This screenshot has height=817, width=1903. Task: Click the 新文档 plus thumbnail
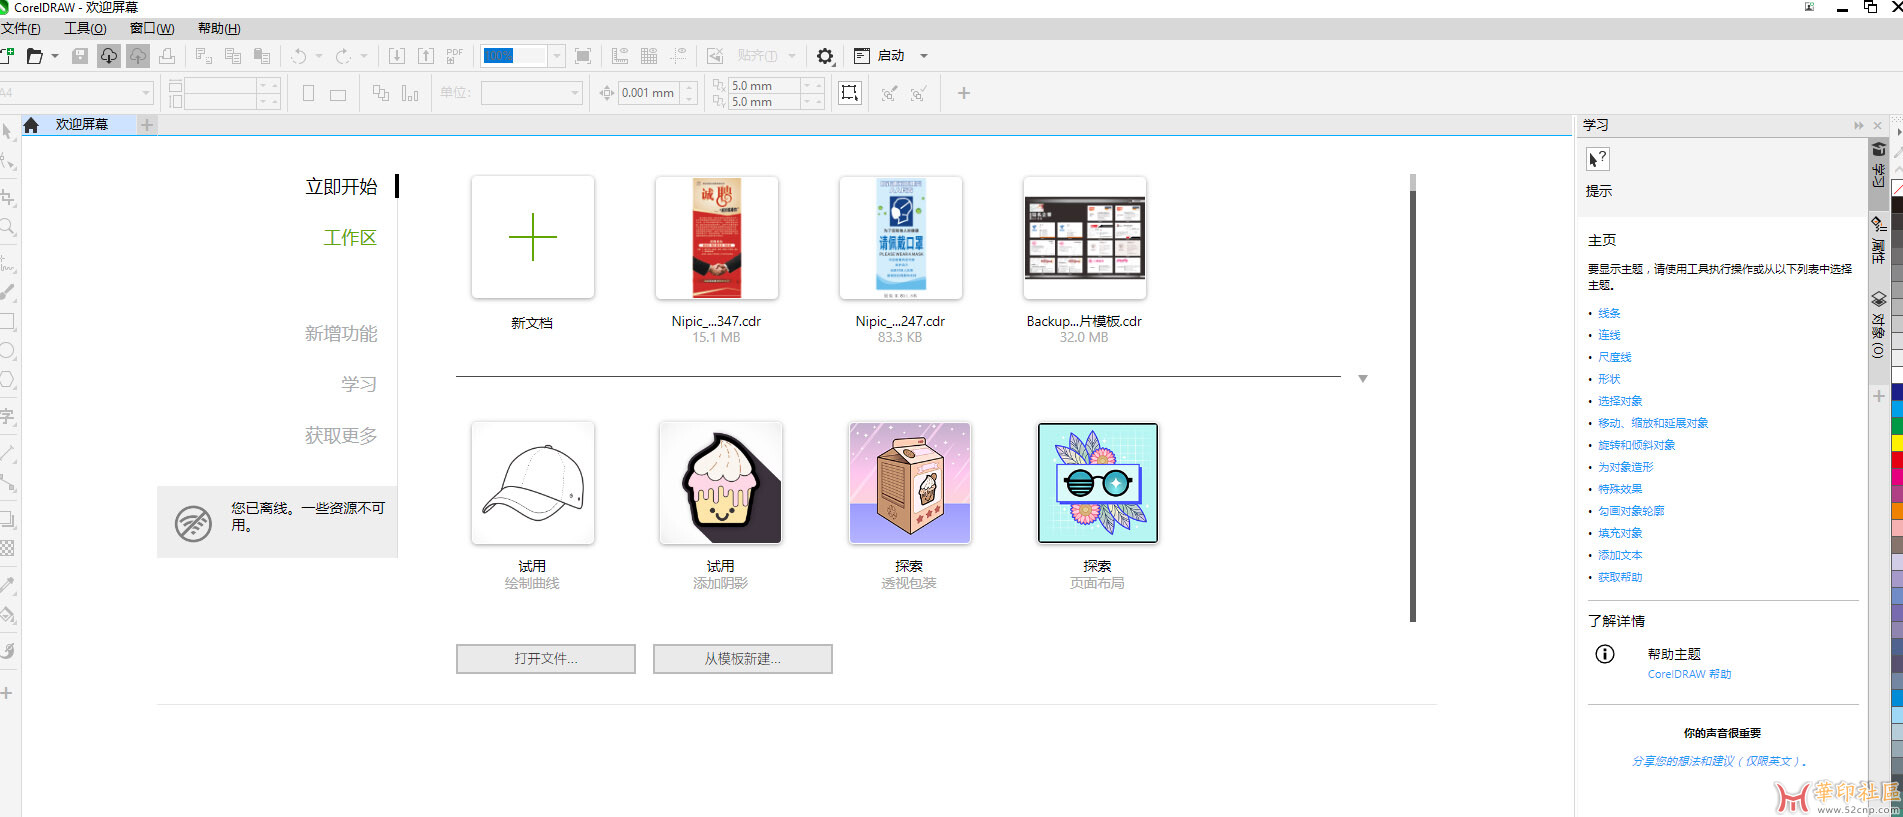pos(533,237)
